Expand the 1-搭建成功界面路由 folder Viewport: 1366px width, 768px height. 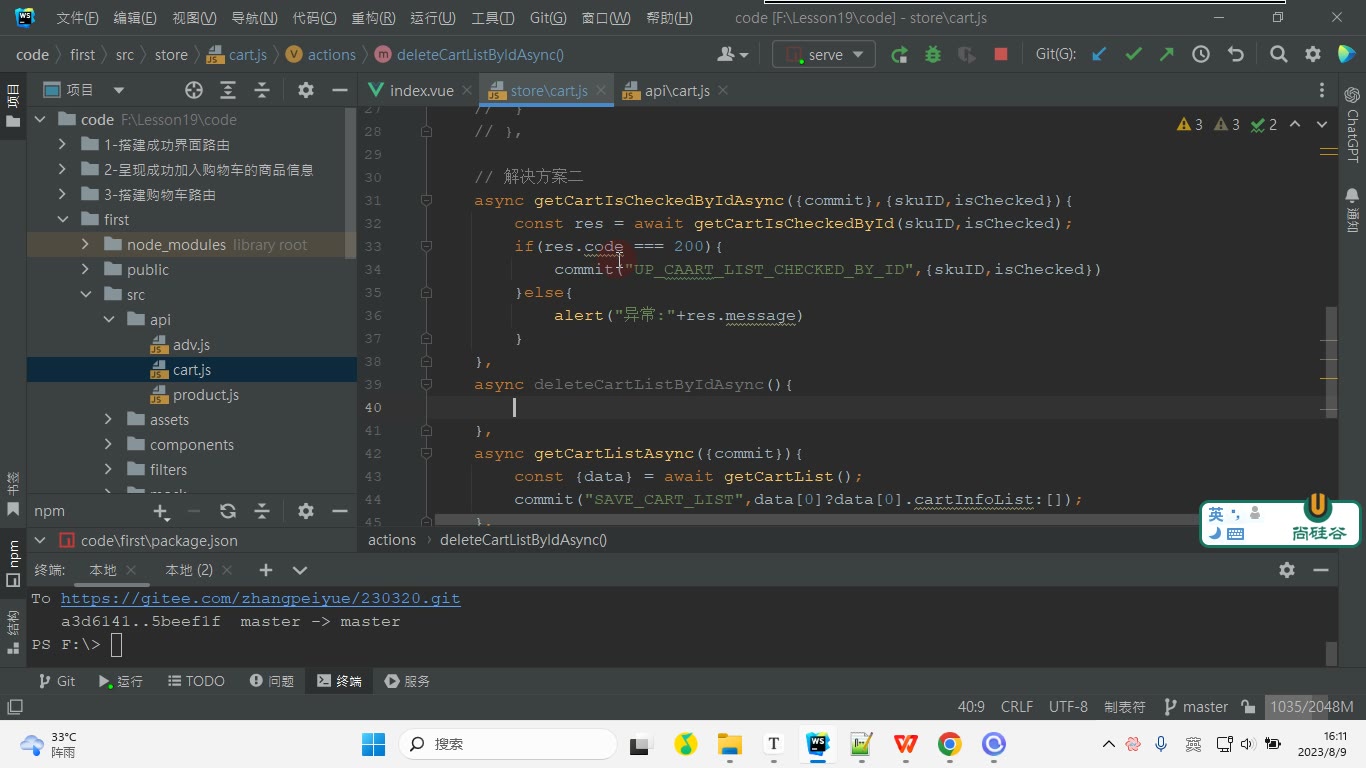tap(63, 145)
